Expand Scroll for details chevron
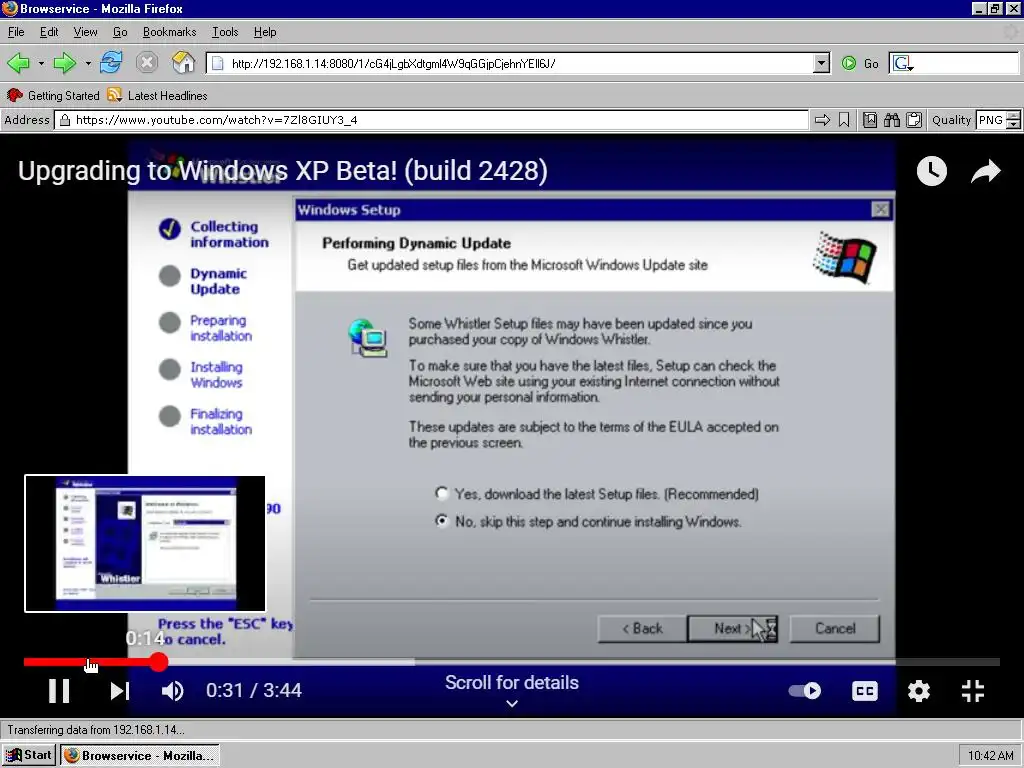This screenshot has height=768, width=1024. [x=512, y=703]
